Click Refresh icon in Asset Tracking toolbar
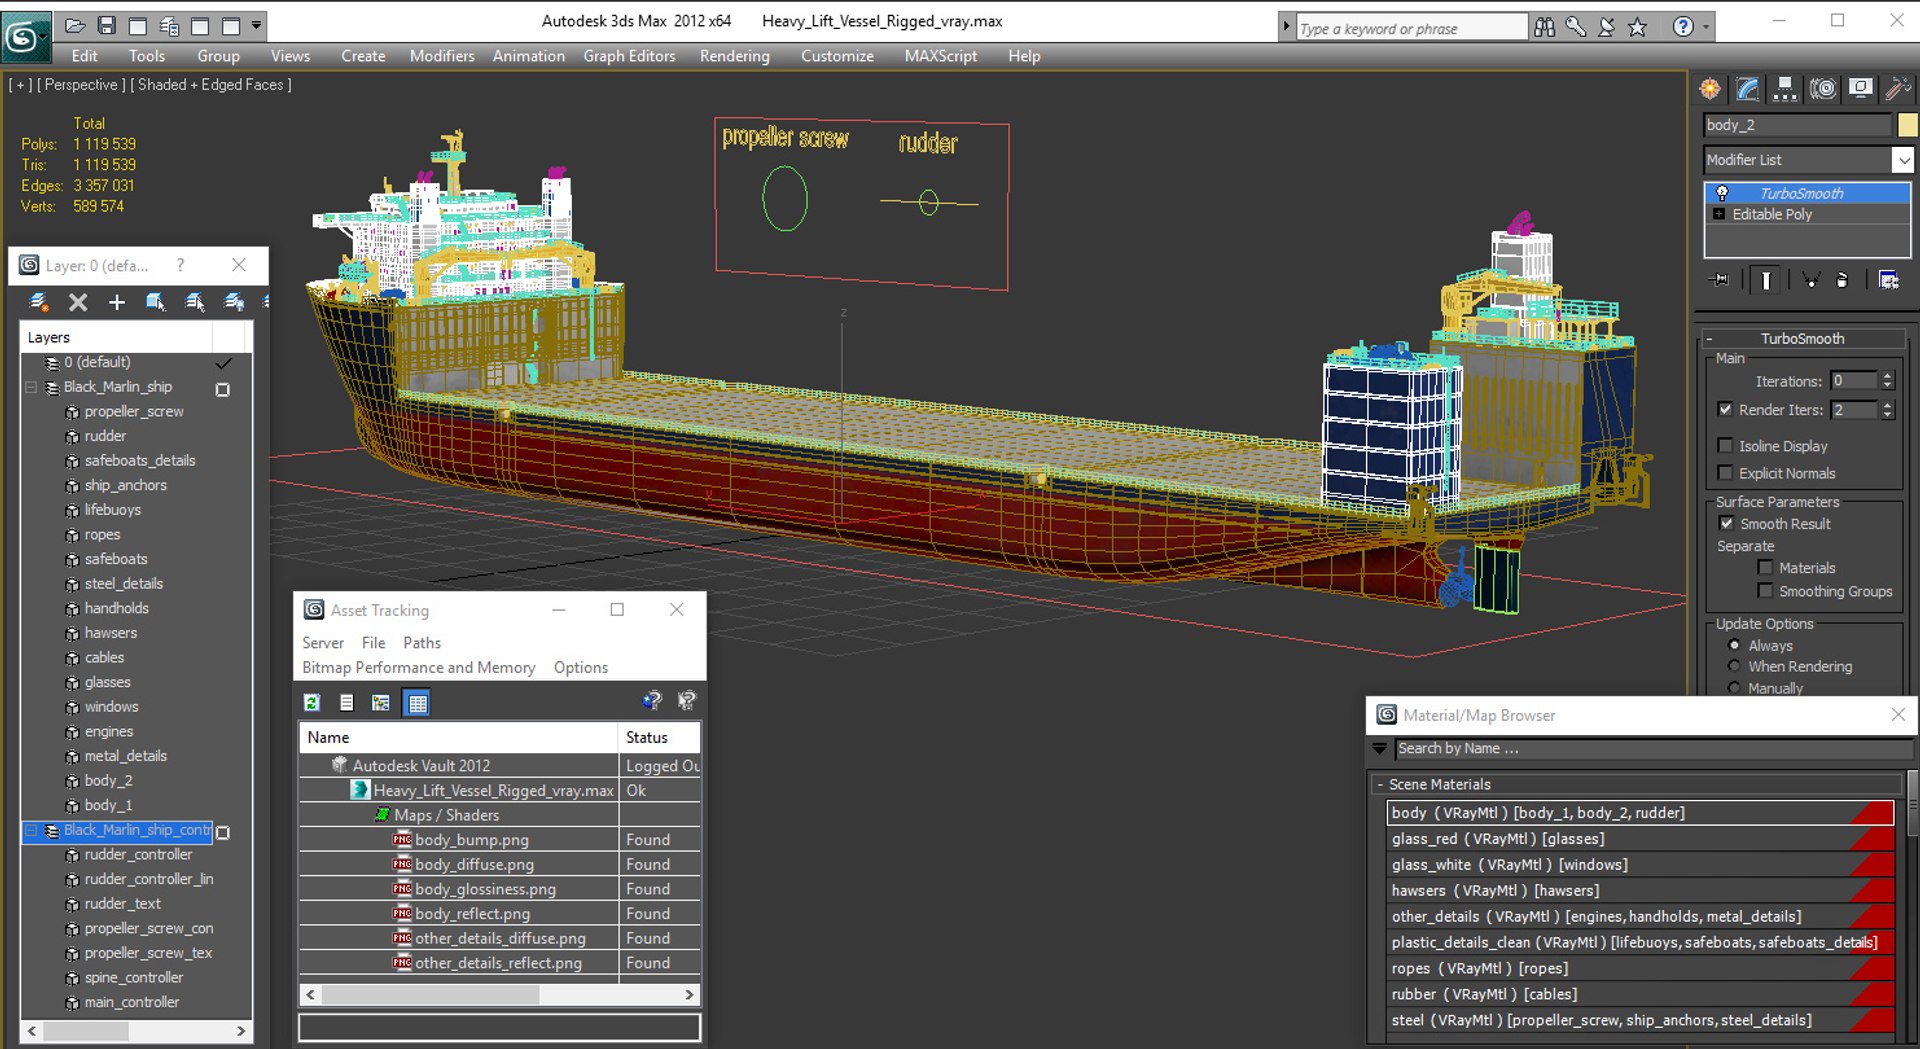This screenshot has height=1049, width=1920. (312, 703)
